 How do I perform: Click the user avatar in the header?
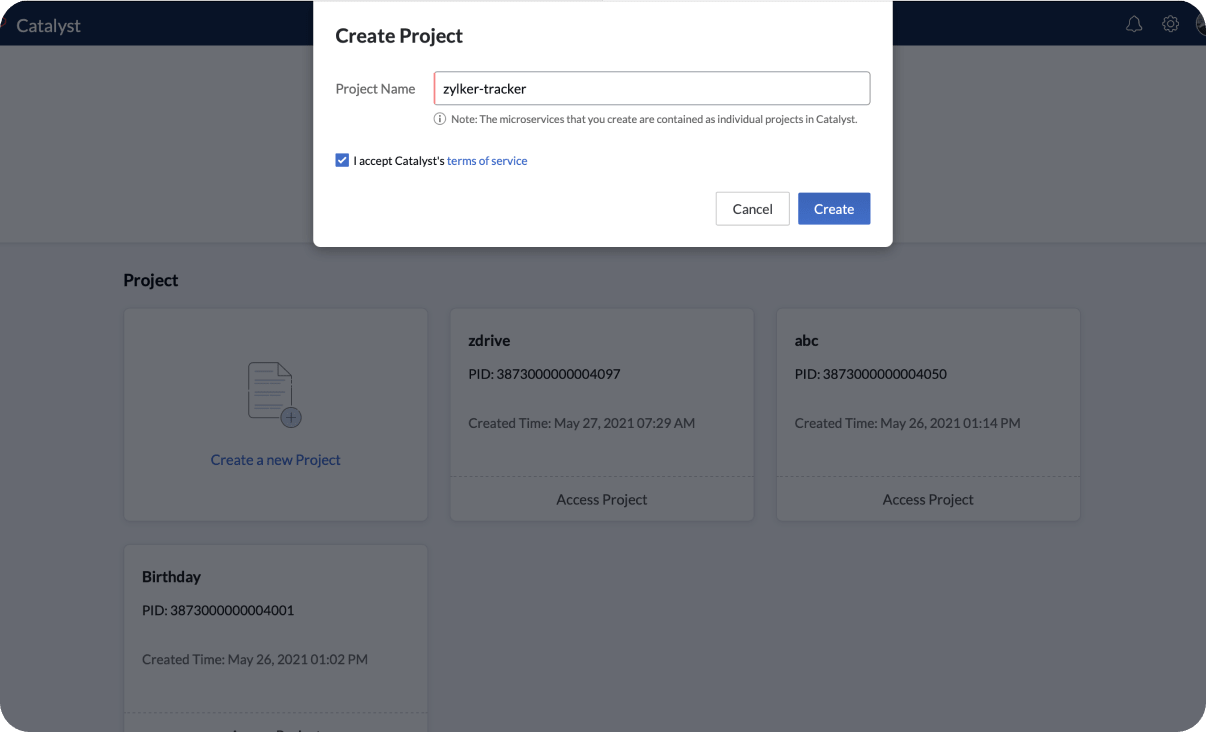click(1200, 24)
